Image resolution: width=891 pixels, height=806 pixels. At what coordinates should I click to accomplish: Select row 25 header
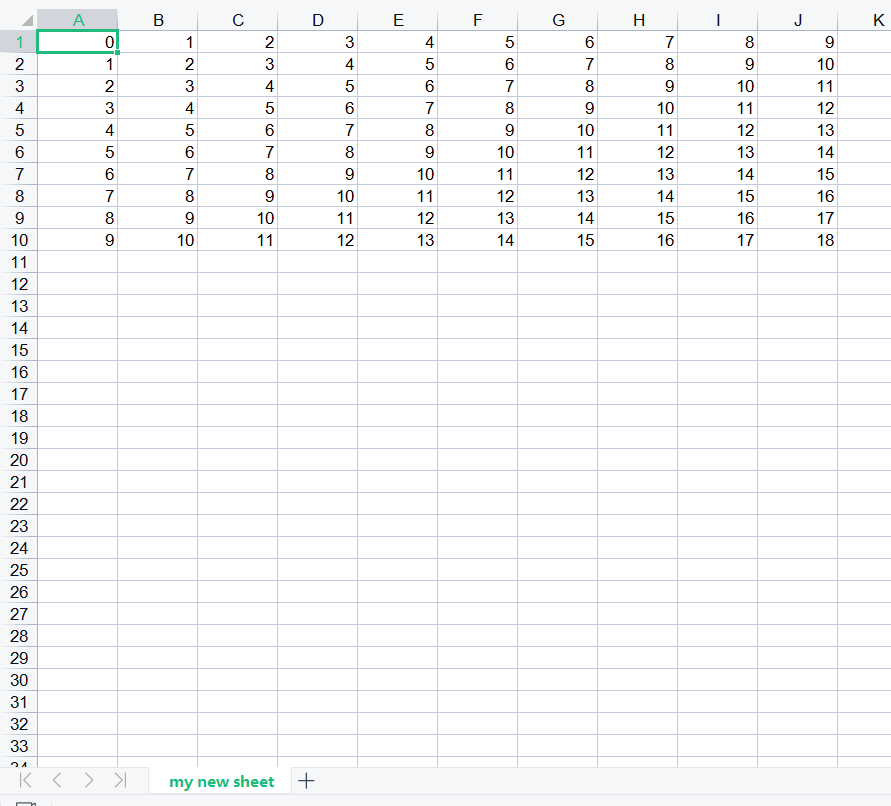tap(19, 570)
